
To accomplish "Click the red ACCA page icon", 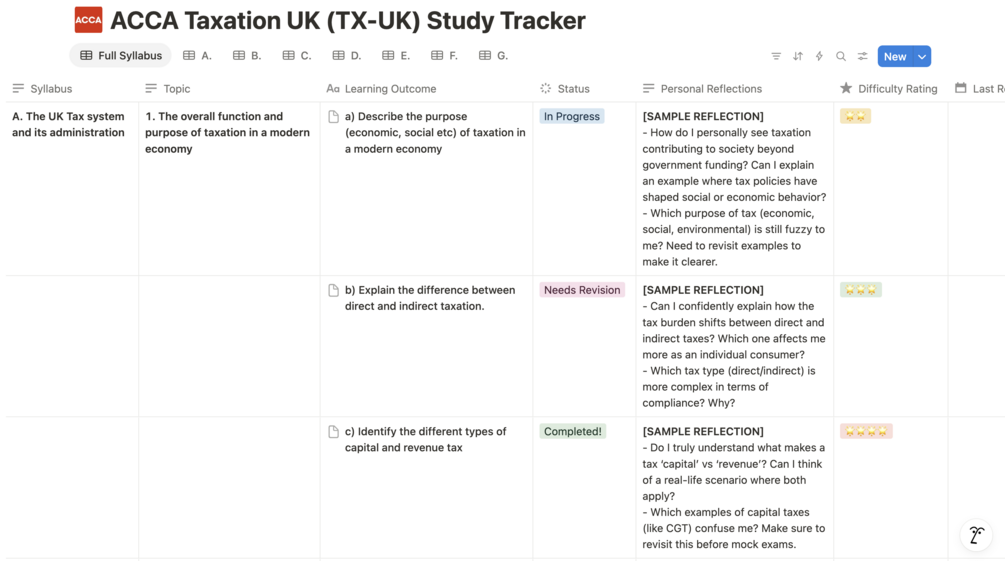I will pos(88,20).
